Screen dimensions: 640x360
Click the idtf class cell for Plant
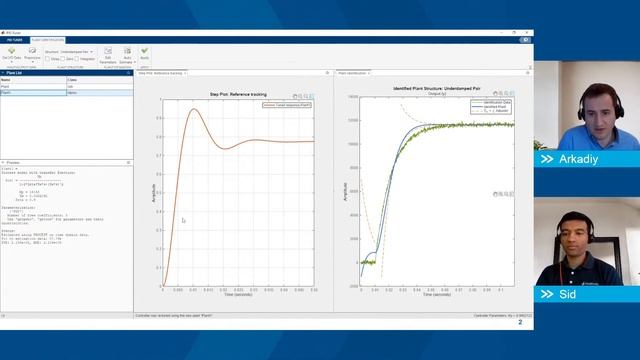[100, 87]
